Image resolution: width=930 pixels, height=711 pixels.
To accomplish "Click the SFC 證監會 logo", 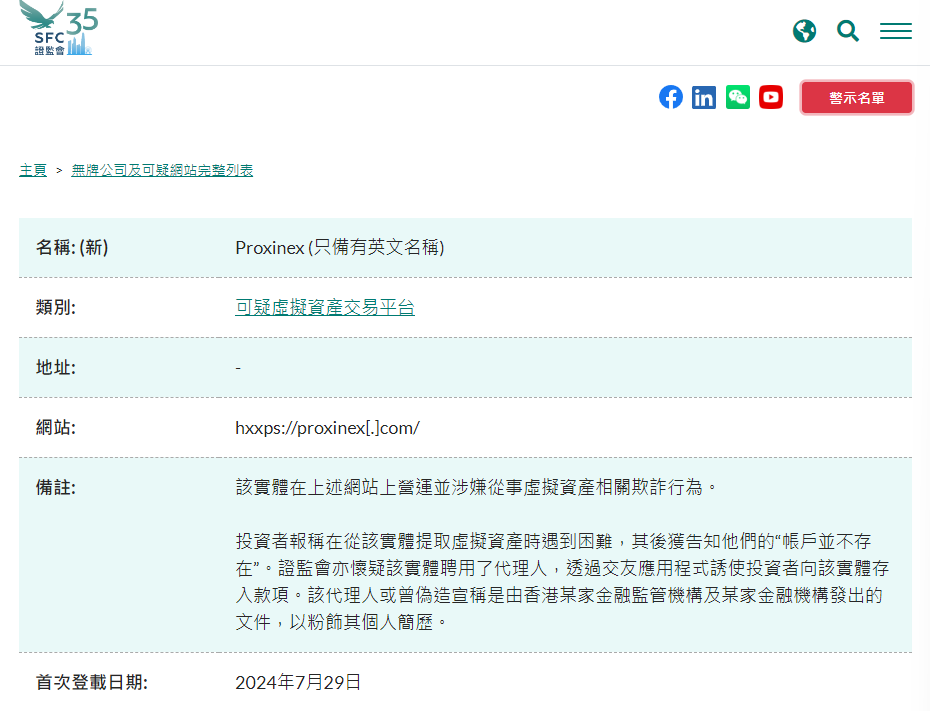I will pyautogui.click(x=59, y=29).
